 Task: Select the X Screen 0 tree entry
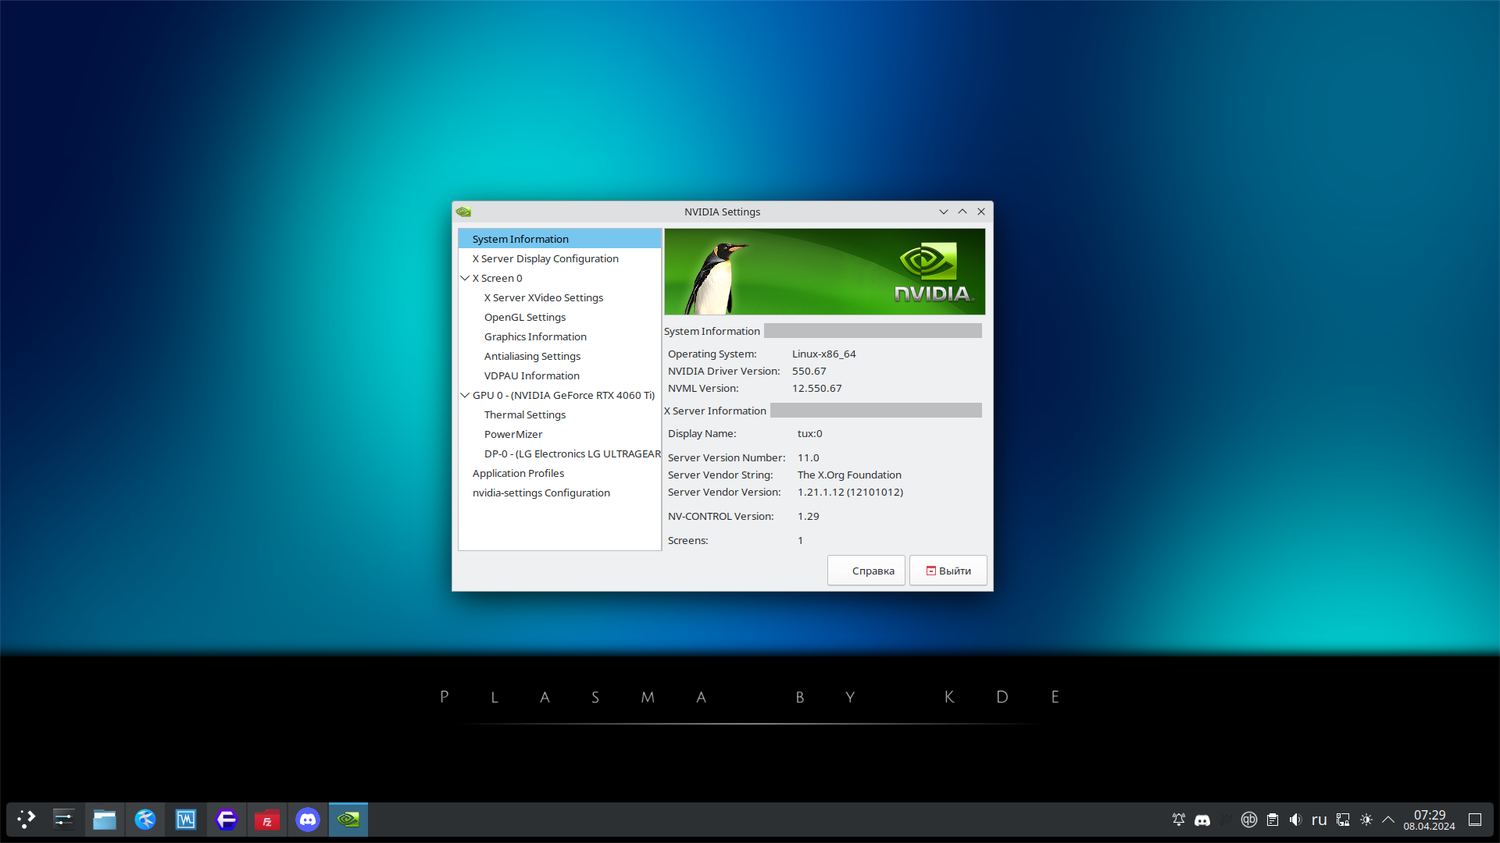[x=497, y=278]
